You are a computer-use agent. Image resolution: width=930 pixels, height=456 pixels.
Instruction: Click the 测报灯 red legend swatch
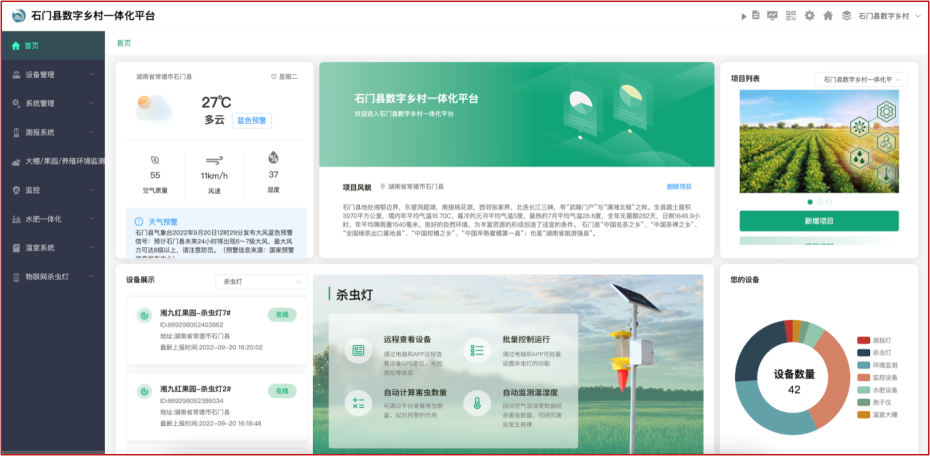[863, 340]
